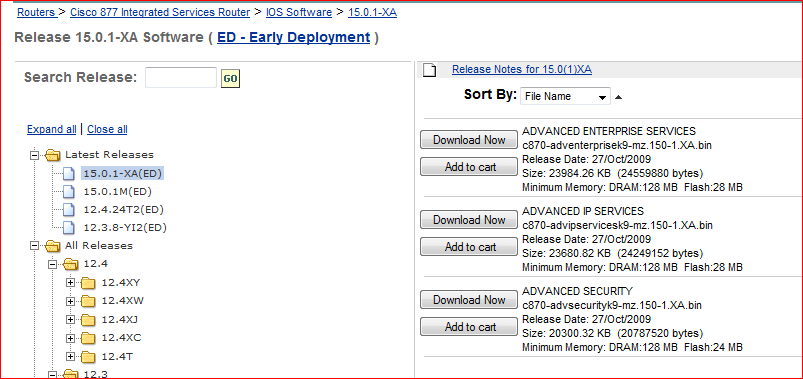Click the 12.4T folder icon
Viewport: 803px width, 379px height.
click(x=89, y=356)
